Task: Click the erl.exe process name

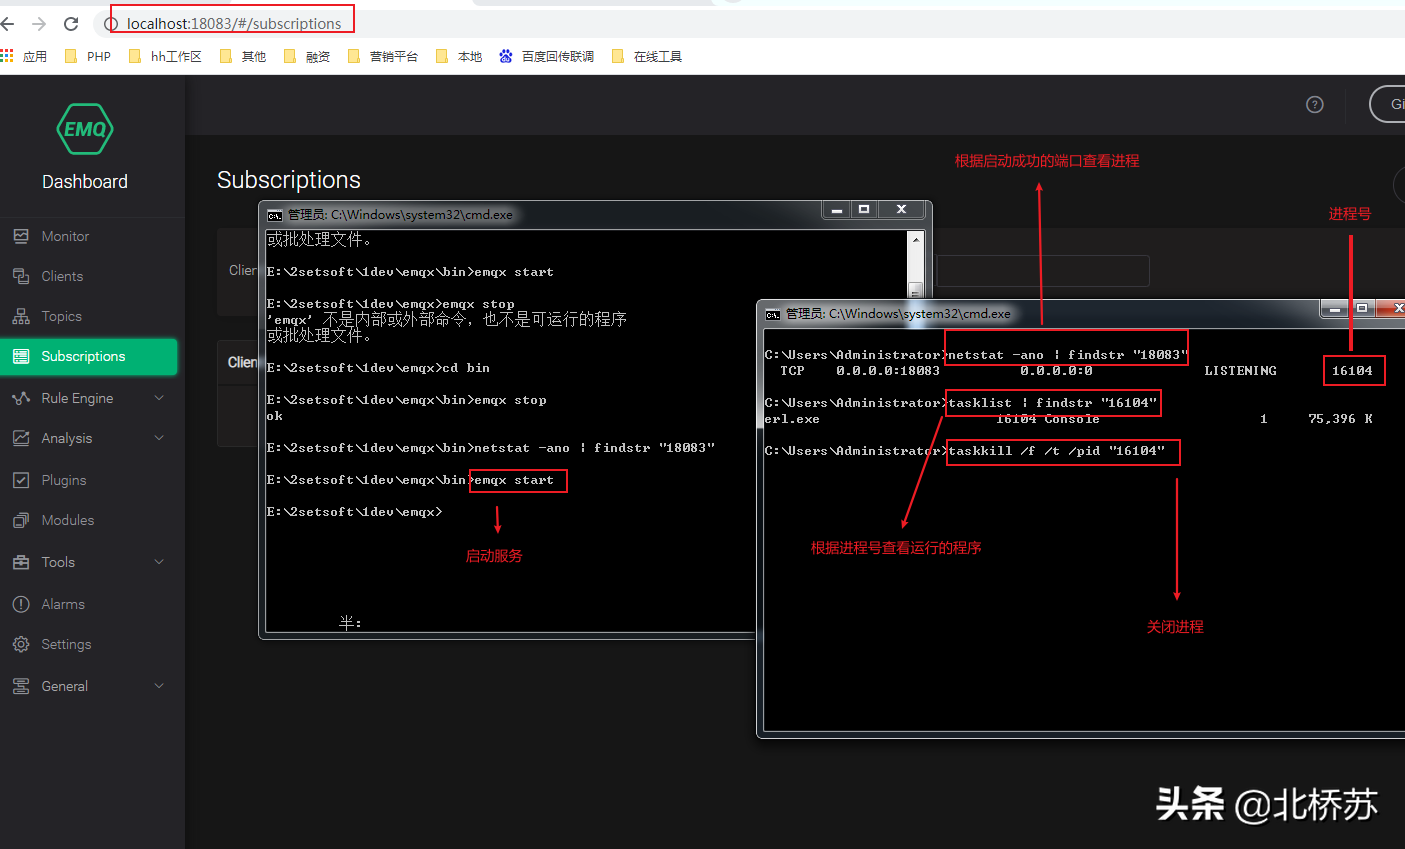Action: click(x=792, y=419)
